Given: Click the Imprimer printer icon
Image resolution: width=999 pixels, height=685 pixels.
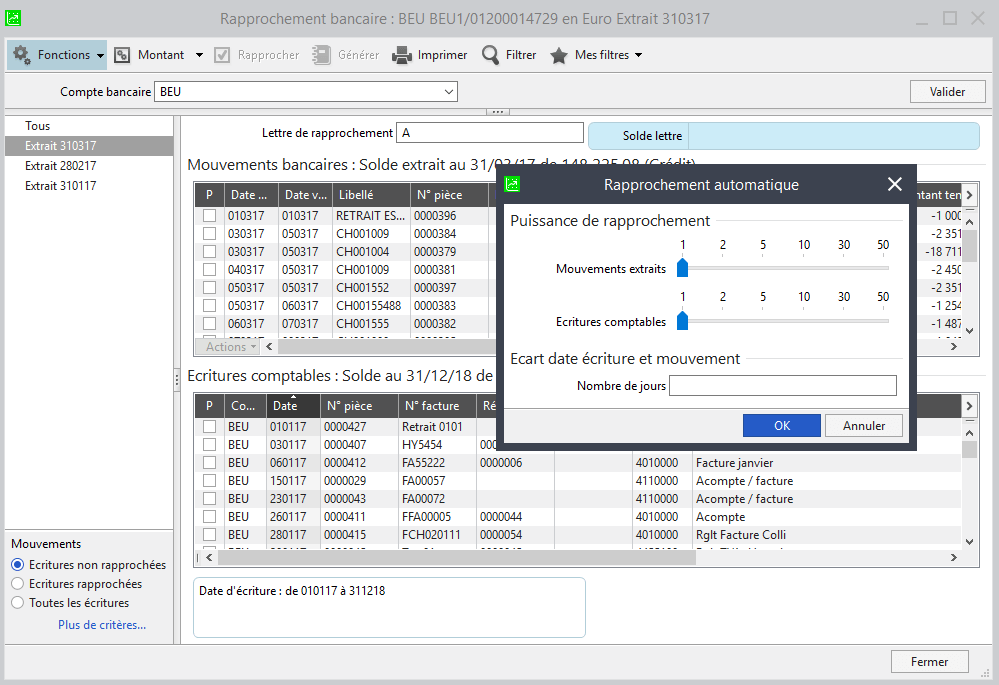Looking at the screenshot, I should (x=401, y=55).
